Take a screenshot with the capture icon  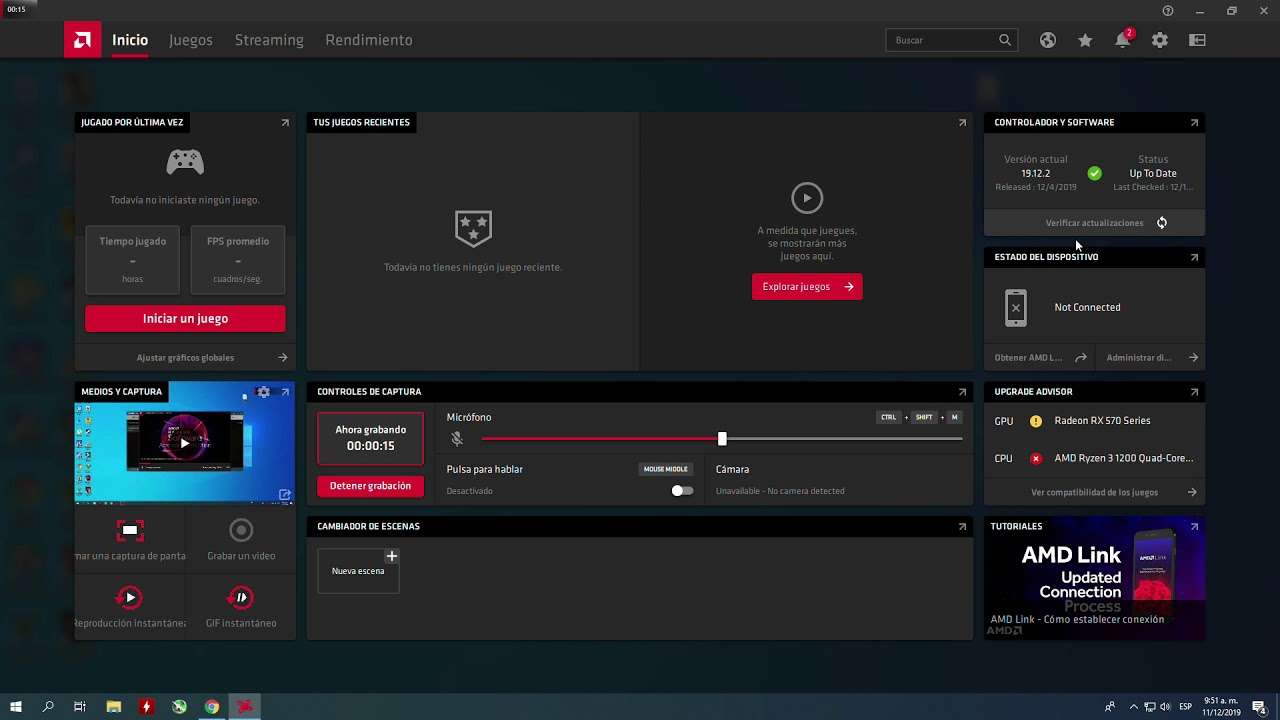point(130,530)
